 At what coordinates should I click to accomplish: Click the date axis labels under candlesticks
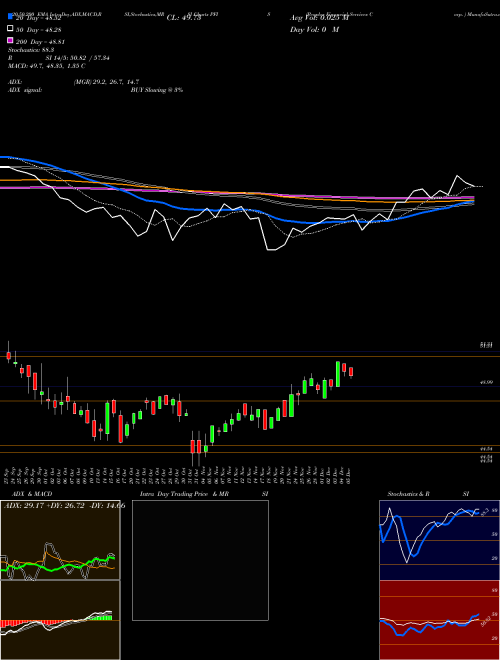(178, 475)
